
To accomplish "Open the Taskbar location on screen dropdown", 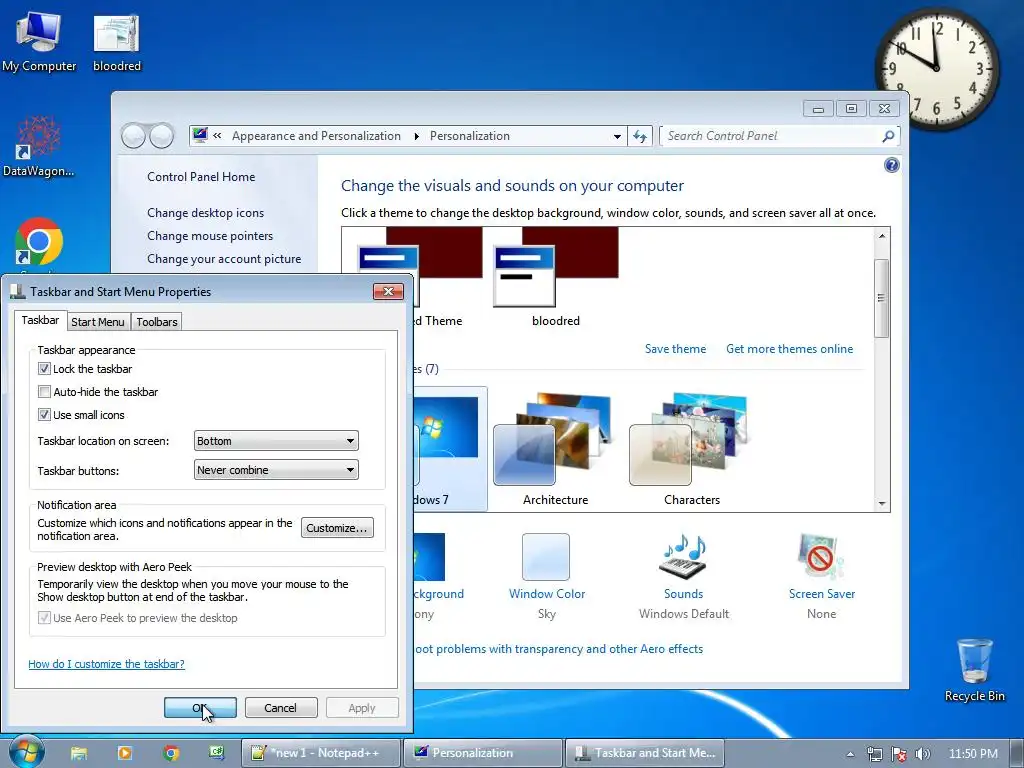I will coord(276,441).
